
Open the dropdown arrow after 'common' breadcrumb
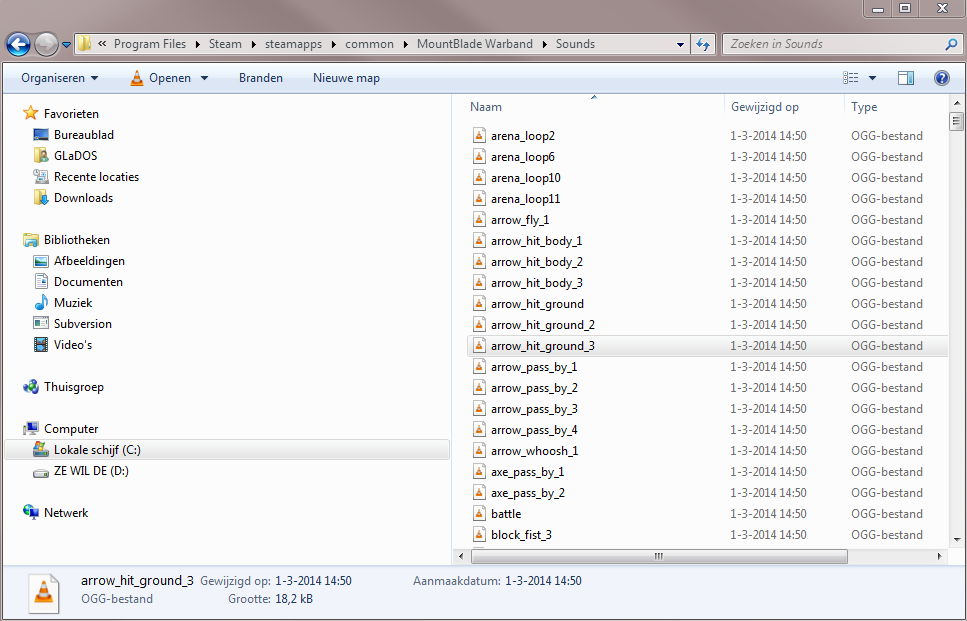tap(405, 44)
